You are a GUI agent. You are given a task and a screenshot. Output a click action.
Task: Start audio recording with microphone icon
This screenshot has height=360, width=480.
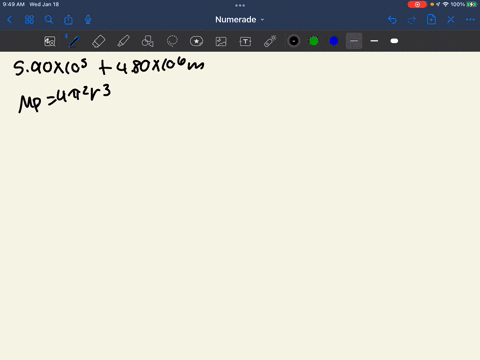click(88, 20)
